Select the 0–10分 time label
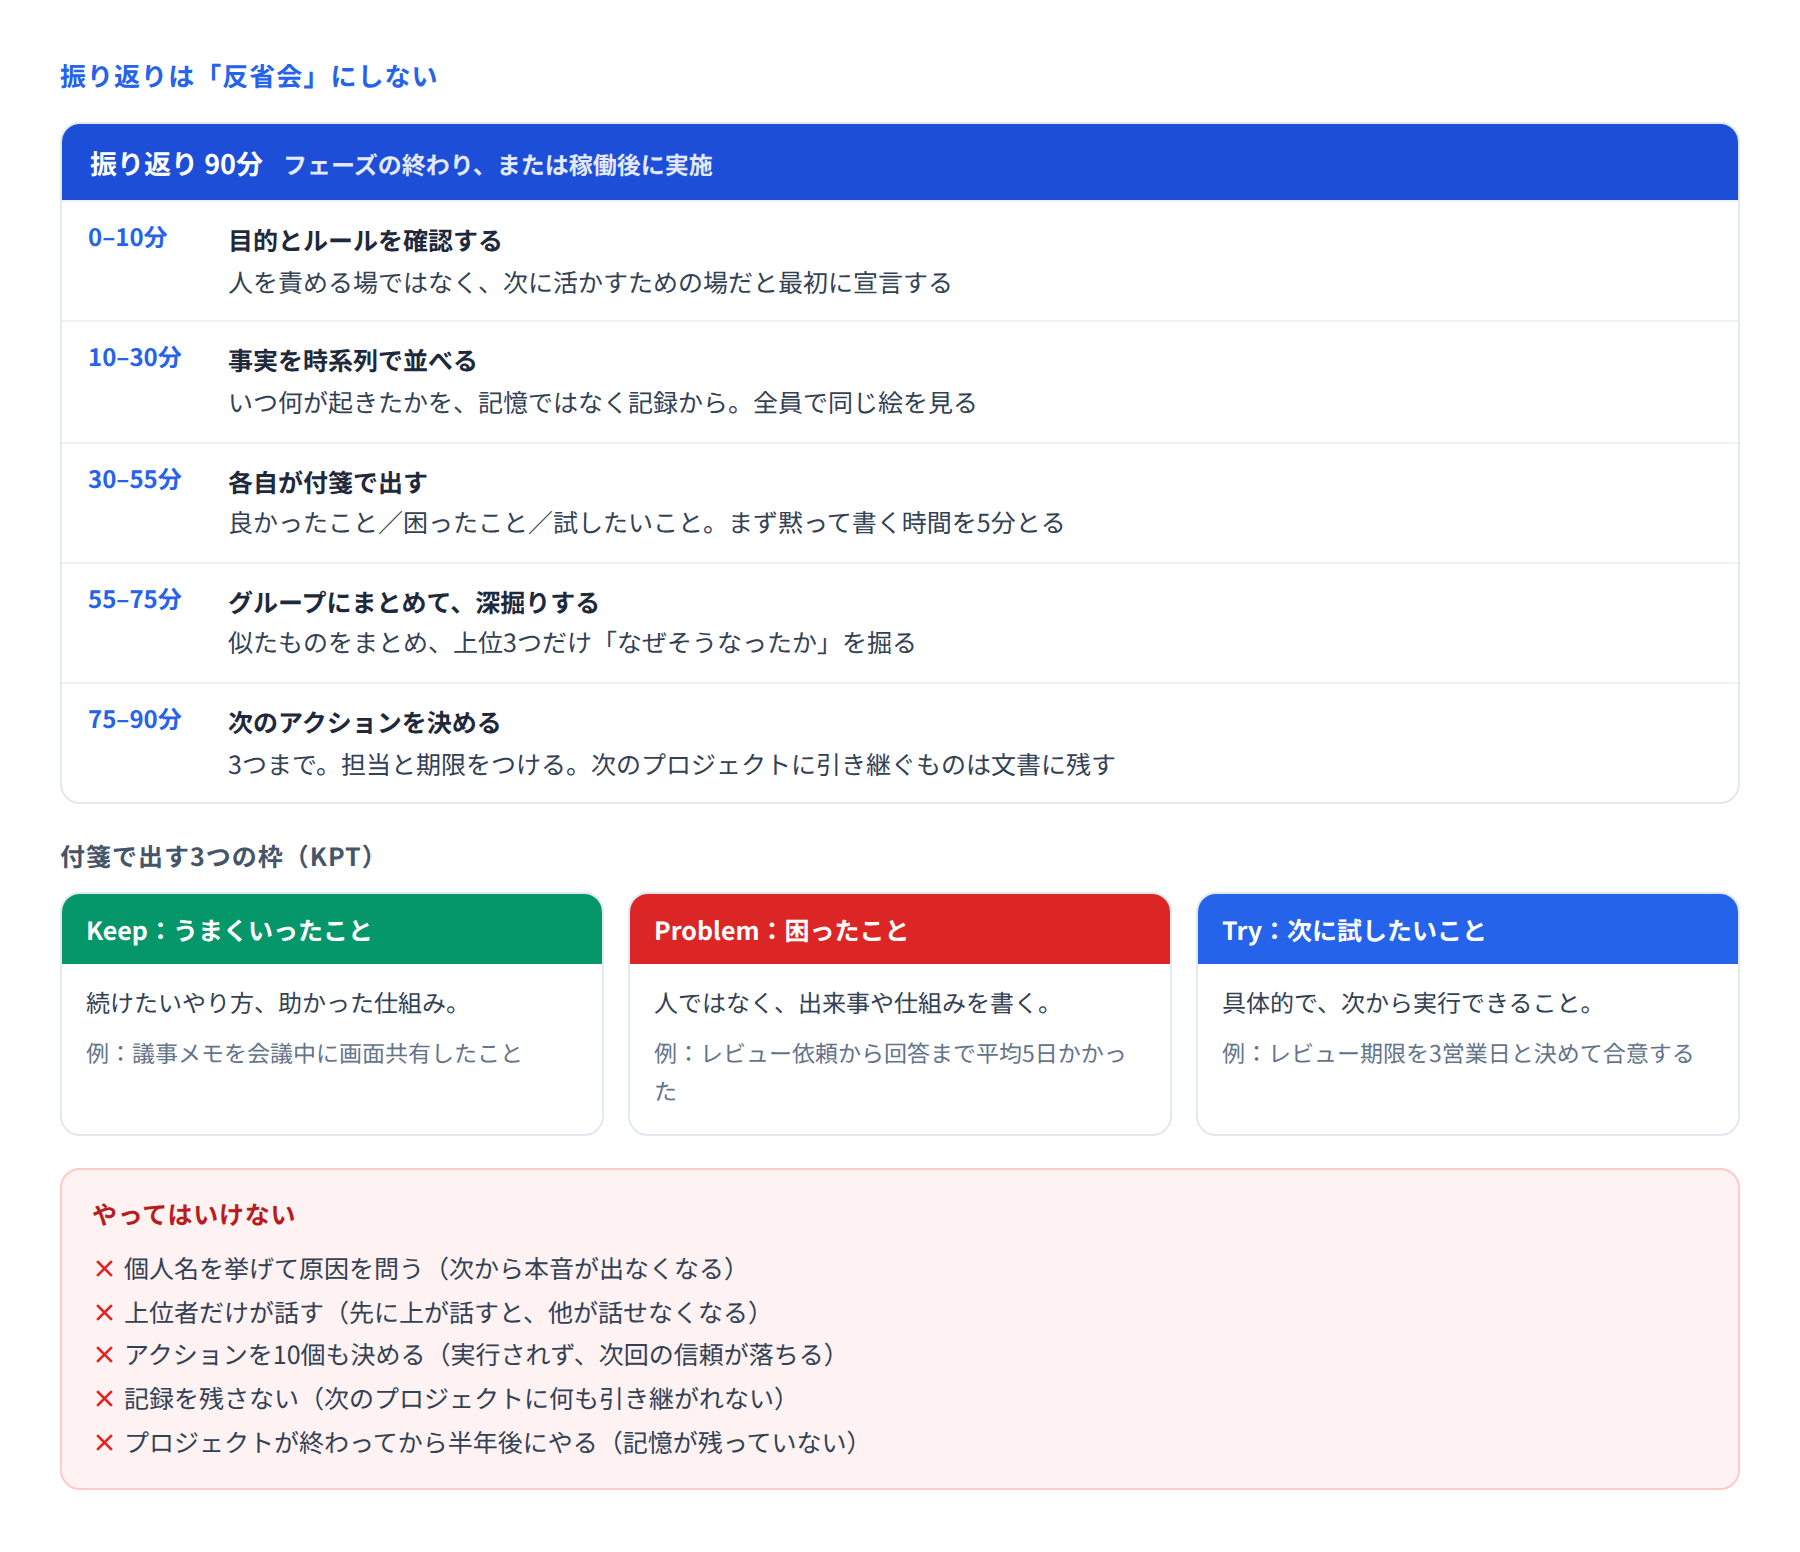The width and height of the screenshot is (1800, 1552). 128,238
